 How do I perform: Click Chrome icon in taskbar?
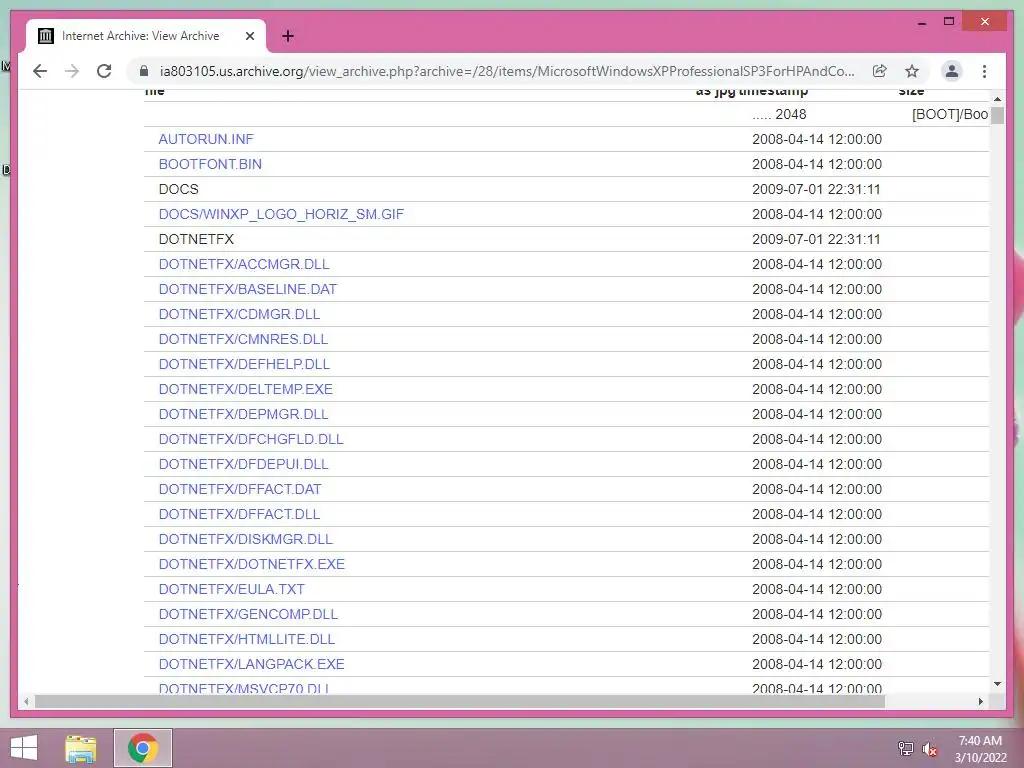142,748
